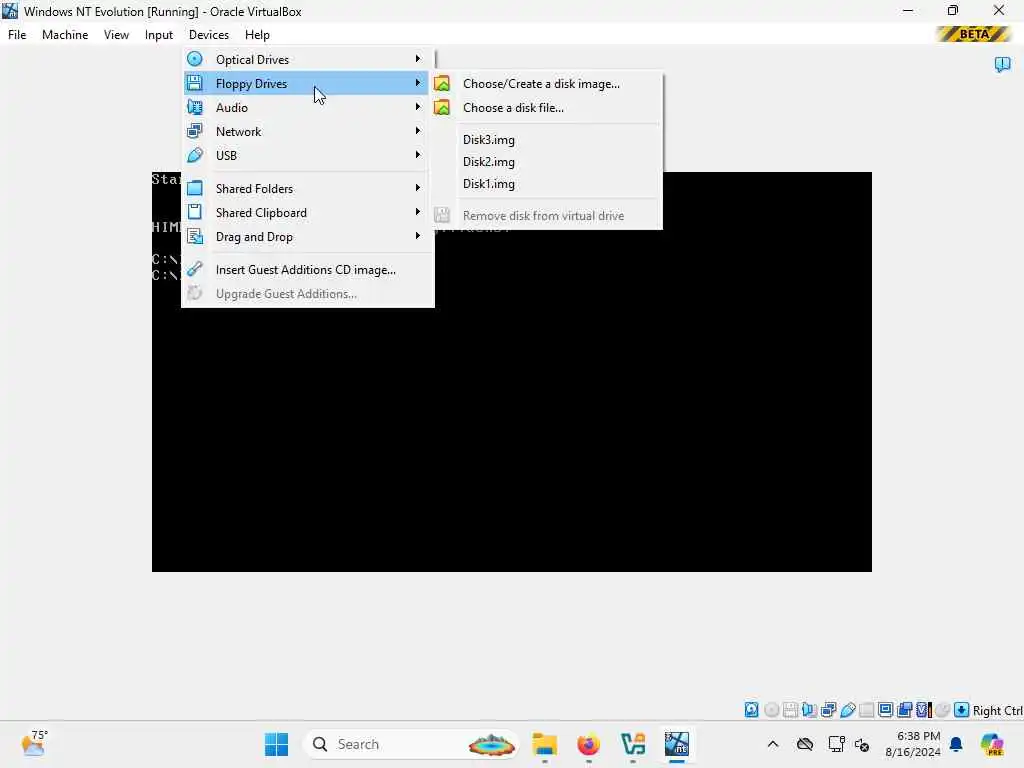The width and height of the screenshot is (1024, 768).
Task: Click the notification bell icon
Action: click(x=956, y=744)
